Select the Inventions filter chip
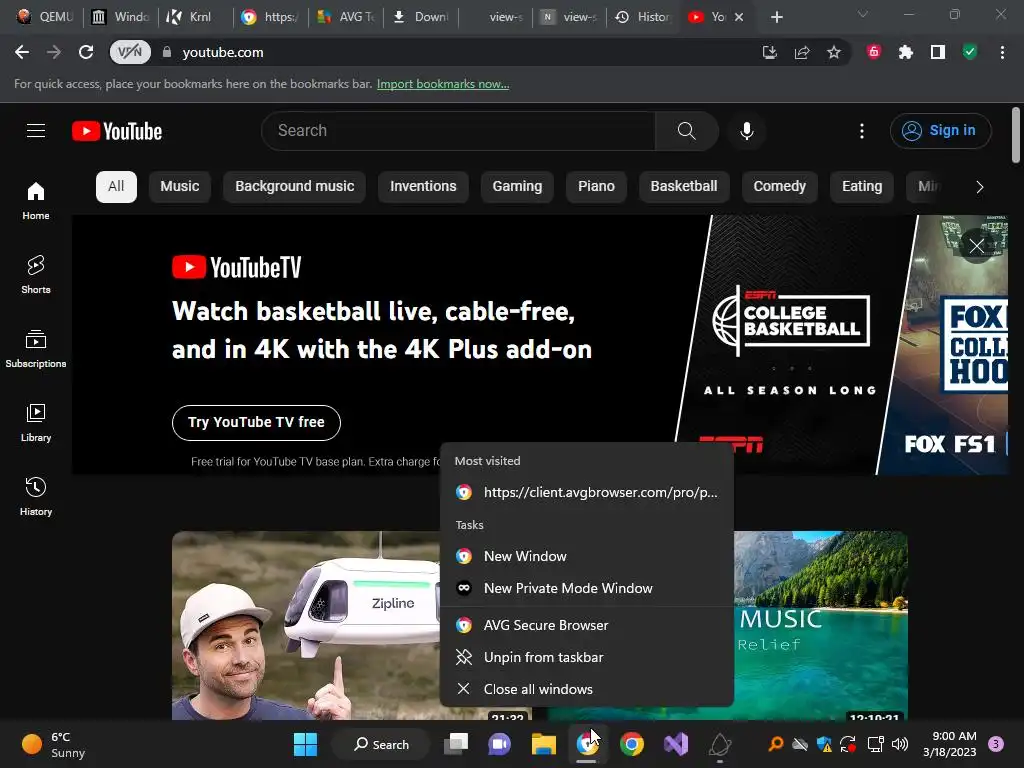1024x768 pixels. click(x=423, y=187)
